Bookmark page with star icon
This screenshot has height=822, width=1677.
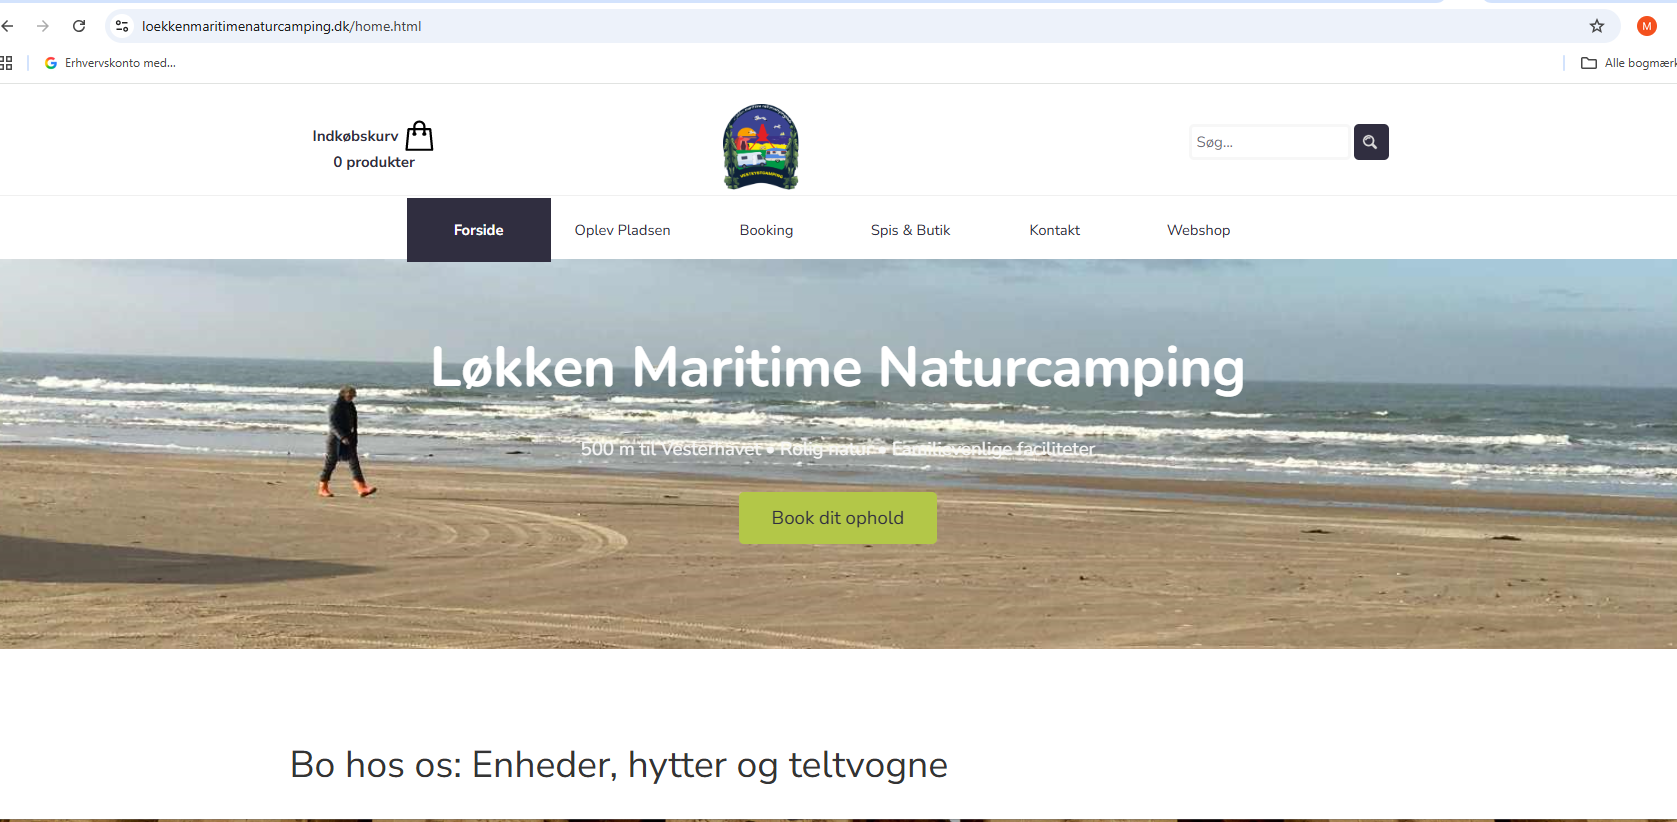coord(1597,26)
